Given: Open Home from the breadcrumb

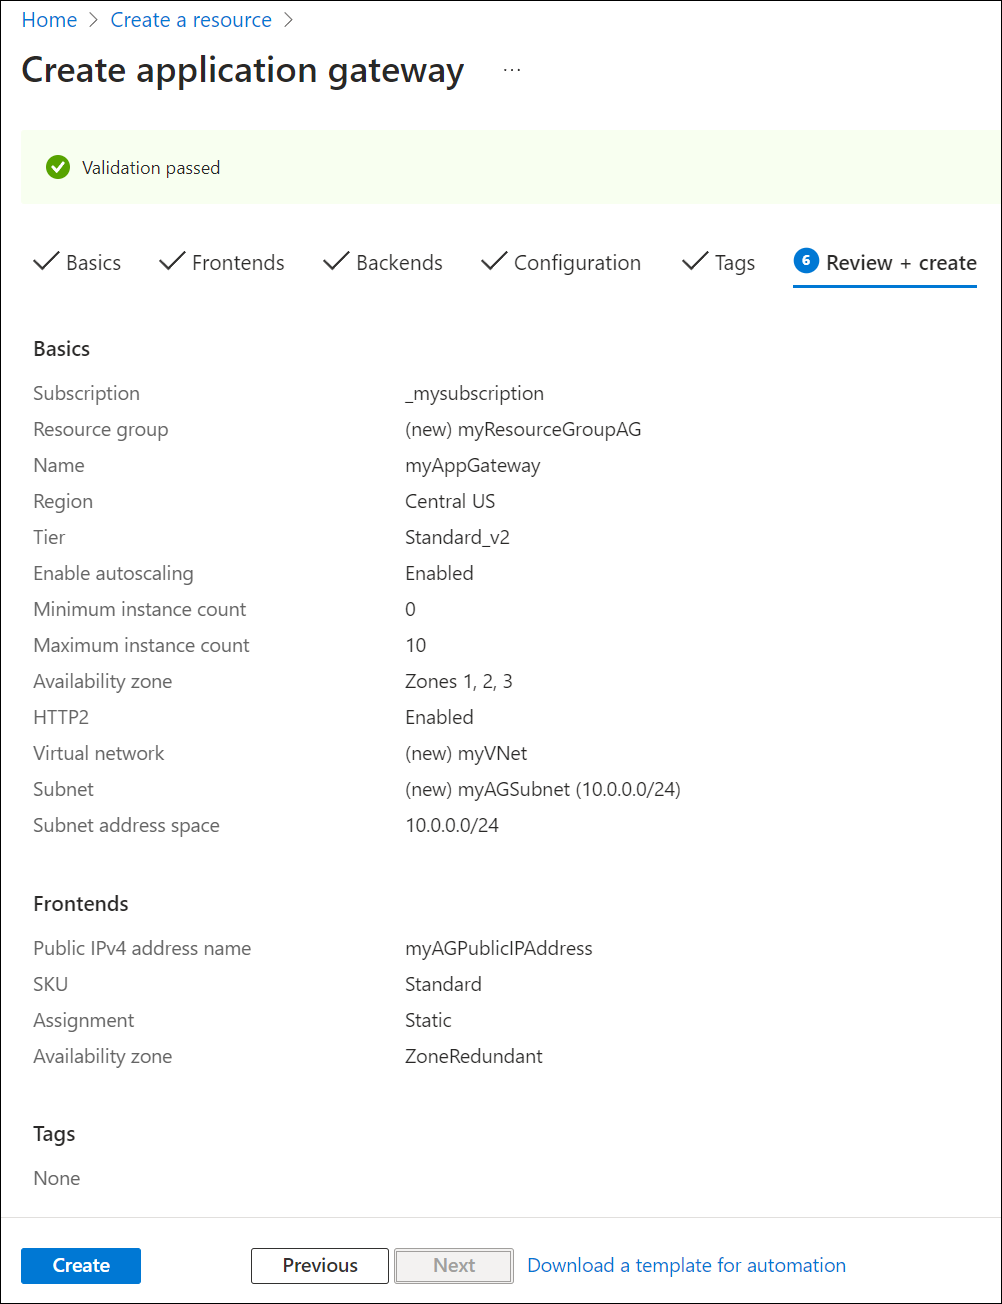Looking at the screenshot, I should coord(49,19).
